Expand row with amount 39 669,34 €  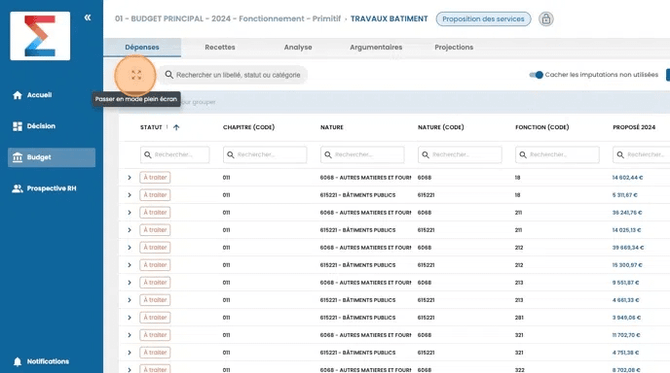tap(129, 247)
